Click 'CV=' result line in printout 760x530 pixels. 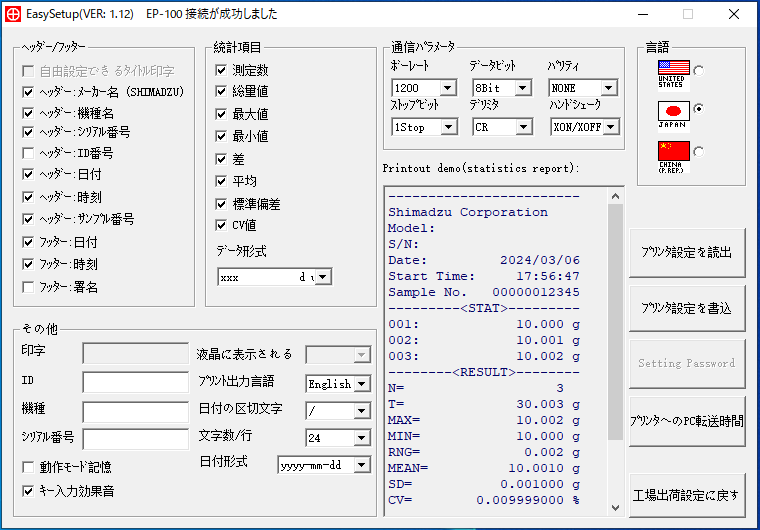(484, 500)
